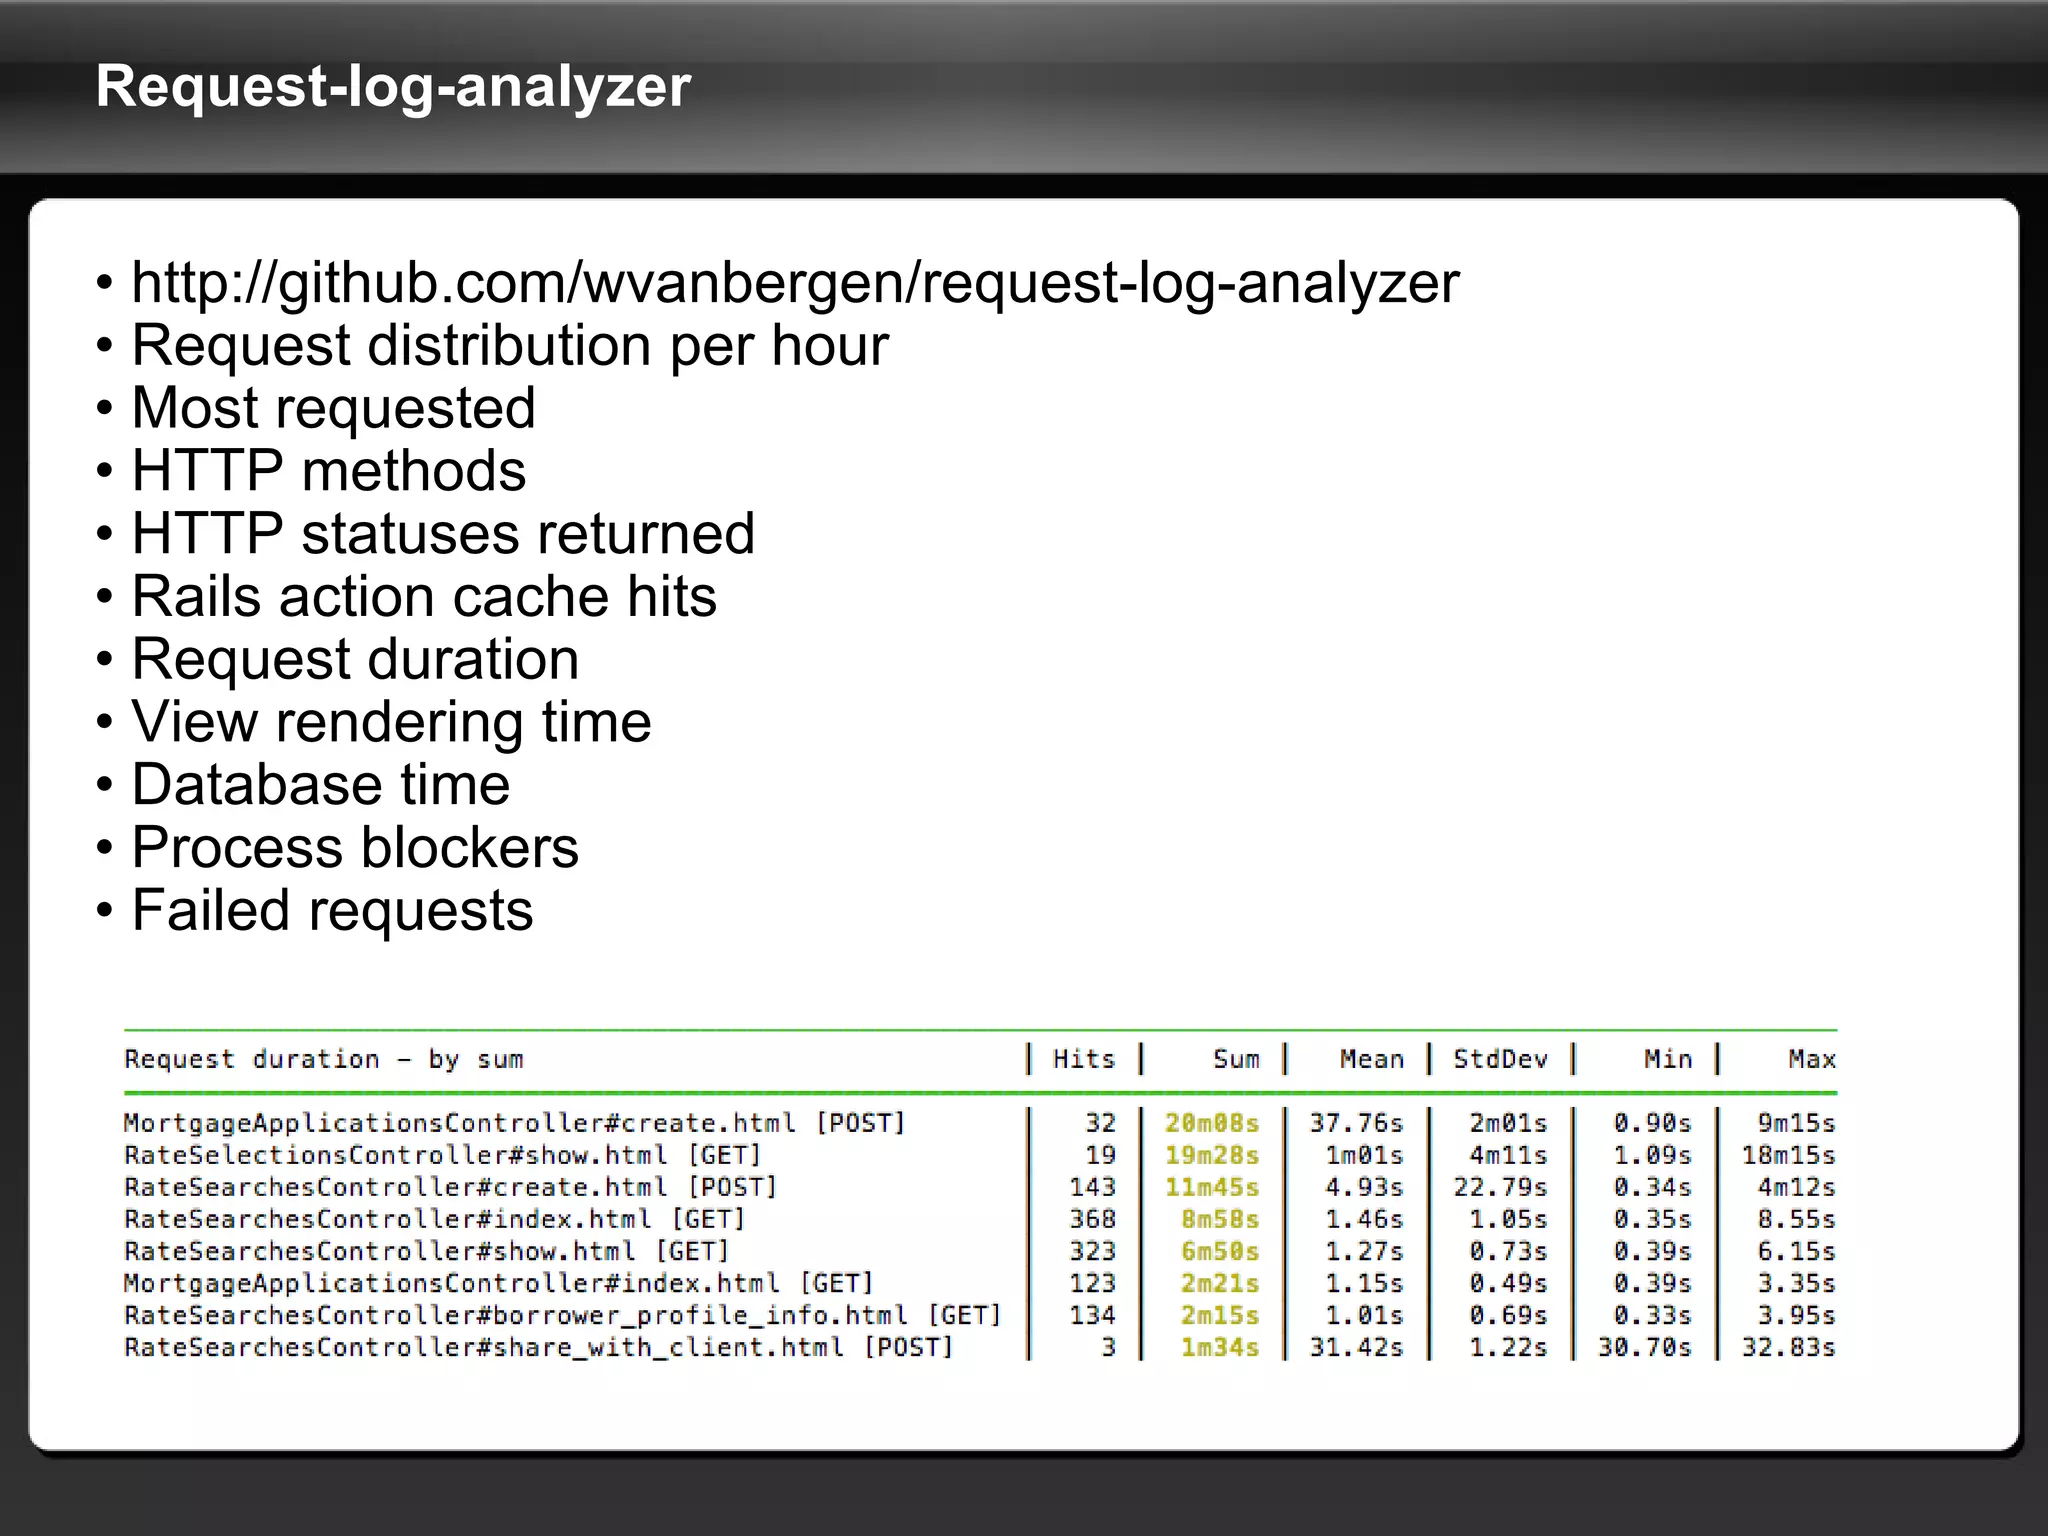The height and width of the screenshot is (1536, 2048).
Task: Click the max value '9m15s'
Action: click(x=1796, y=1123)
